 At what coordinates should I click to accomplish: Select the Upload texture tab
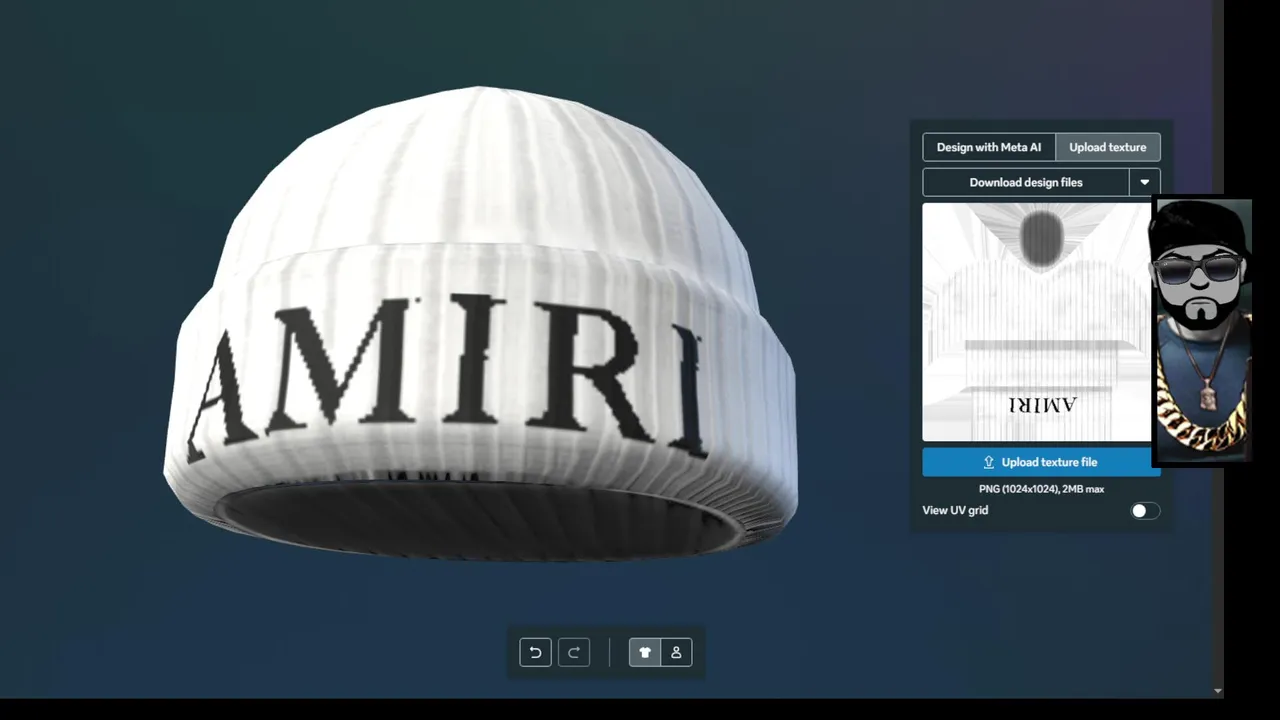[1108, 147]
